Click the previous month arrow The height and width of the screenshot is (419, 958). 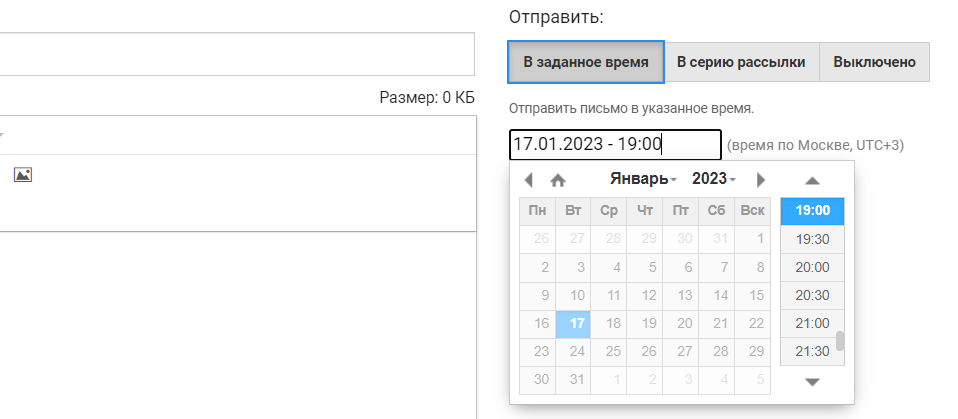528,180
